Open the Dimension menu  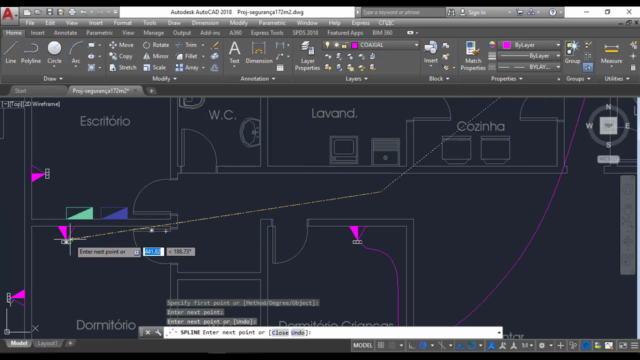click(x=205, y=23)
